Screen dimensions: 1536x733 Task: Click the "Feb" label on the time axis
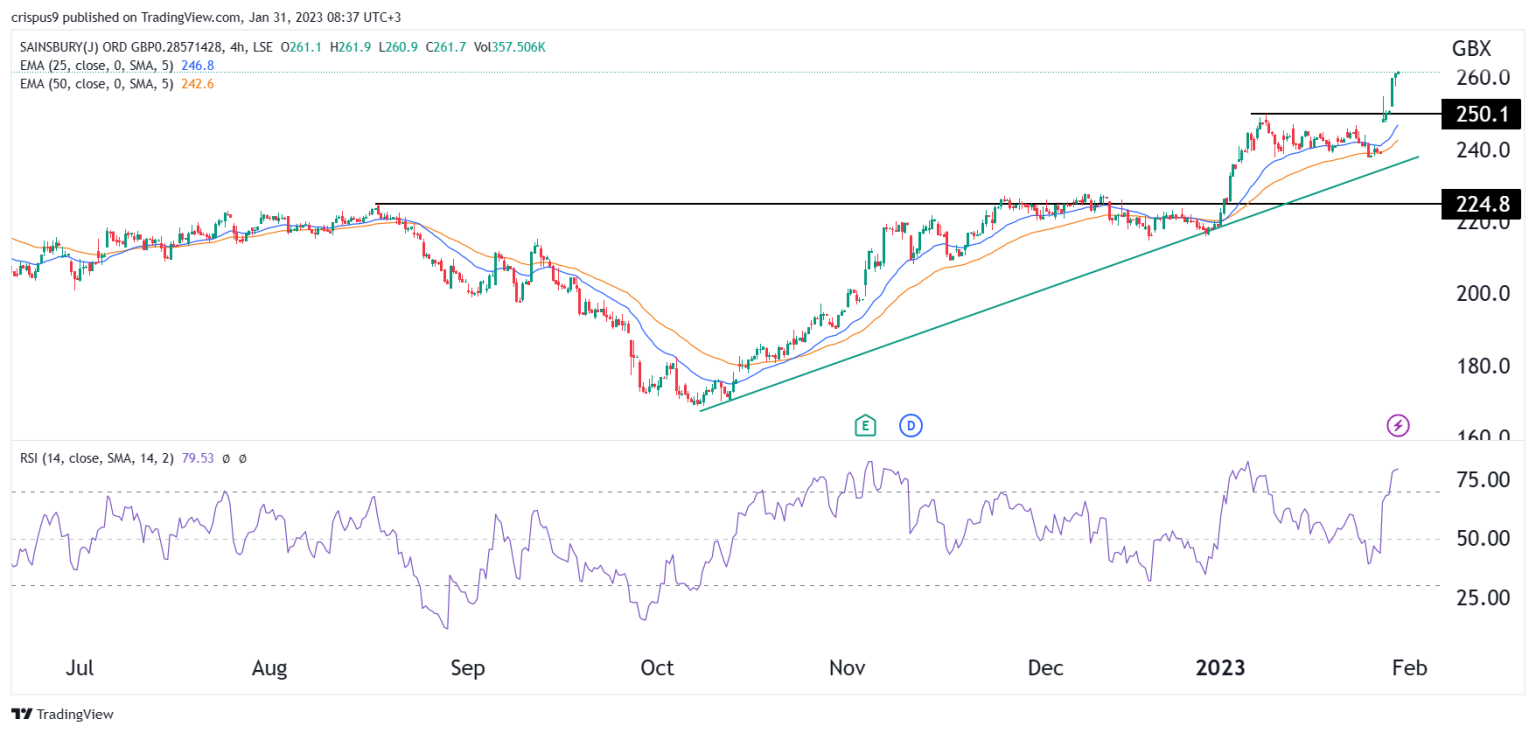(1410, 667)
